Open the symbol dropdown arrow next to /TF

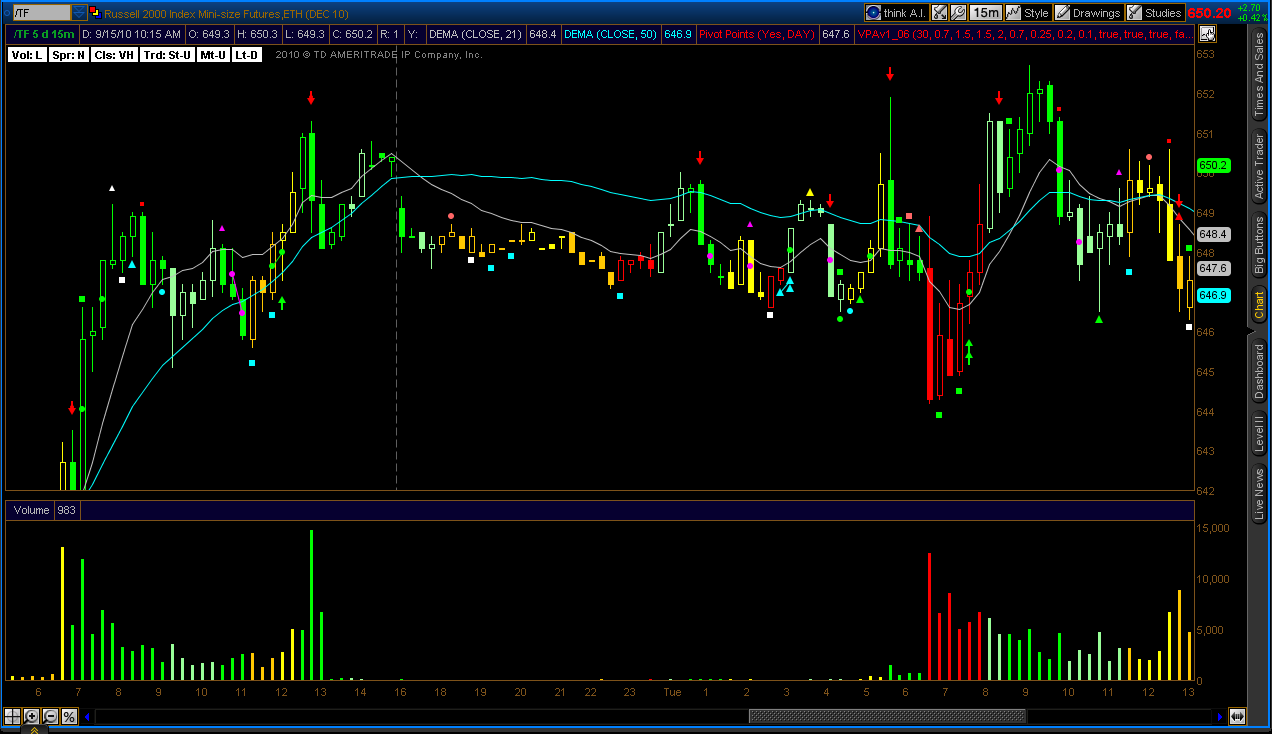(x=79, y=13)
